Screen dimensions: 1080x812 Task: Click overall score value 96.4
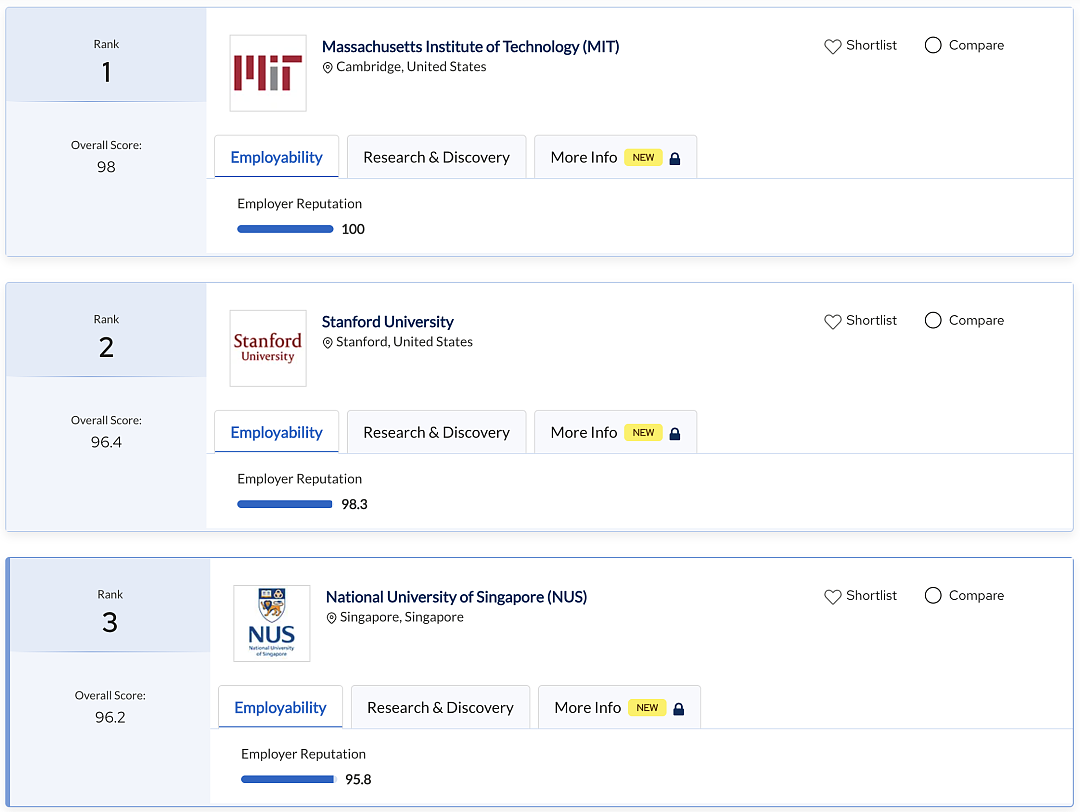[106, 442]
